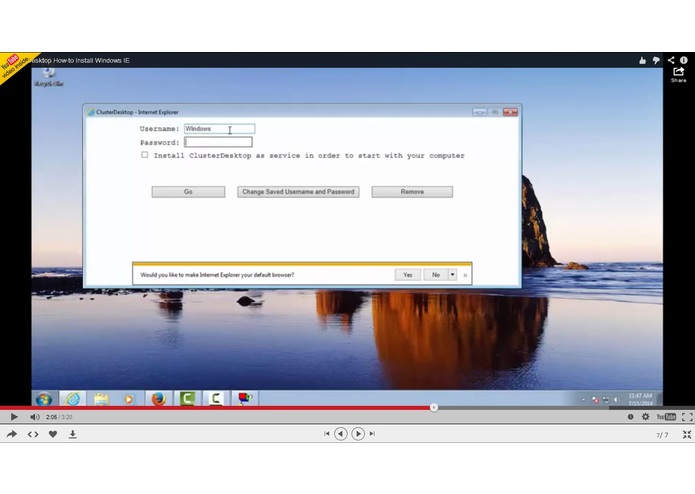695x494 pixels.
Task: Click the share arrow below the player
Action: point(12,434)
